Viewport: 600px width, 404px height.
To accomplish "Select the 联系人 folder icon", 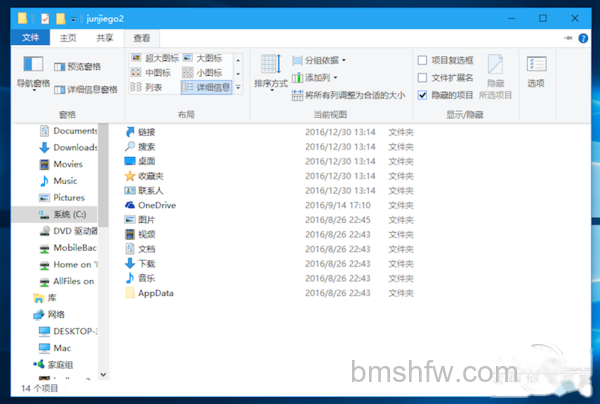I will pyautogui.click(x=130, y=191).
